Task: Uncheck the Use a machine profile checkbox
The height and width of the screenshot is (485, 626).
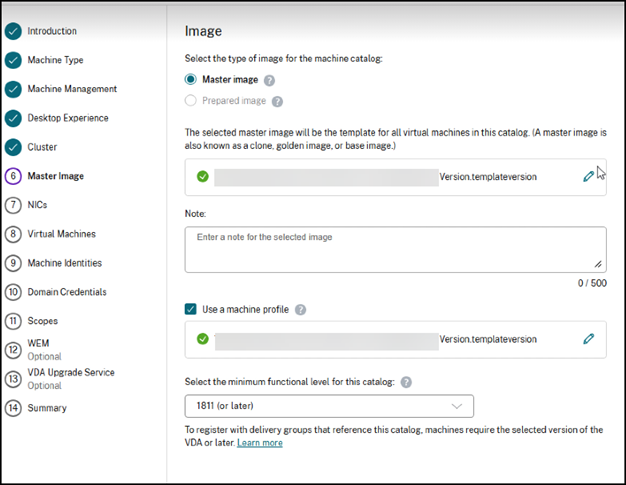Action: (191, 310)
